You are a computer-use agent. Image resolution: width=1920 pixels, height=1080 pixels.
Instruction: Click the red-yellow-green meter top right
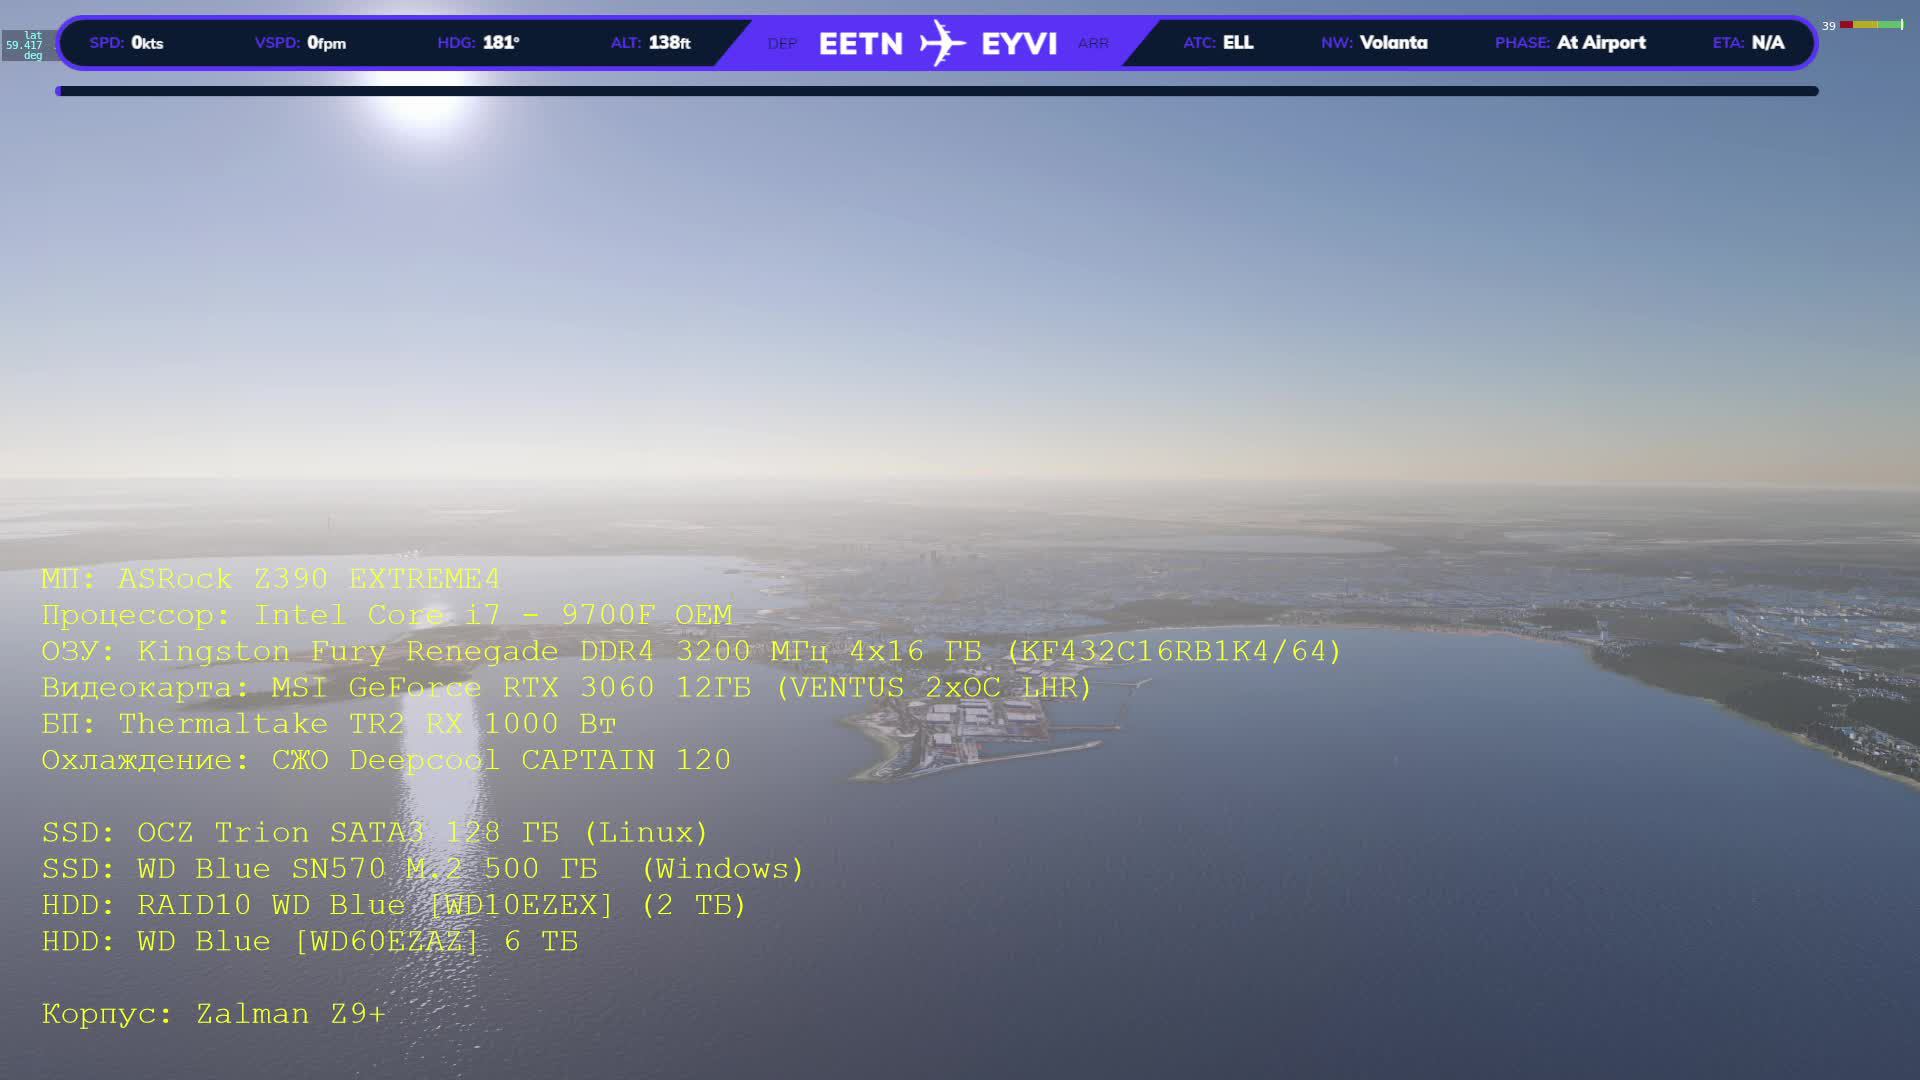(1871, 25)
